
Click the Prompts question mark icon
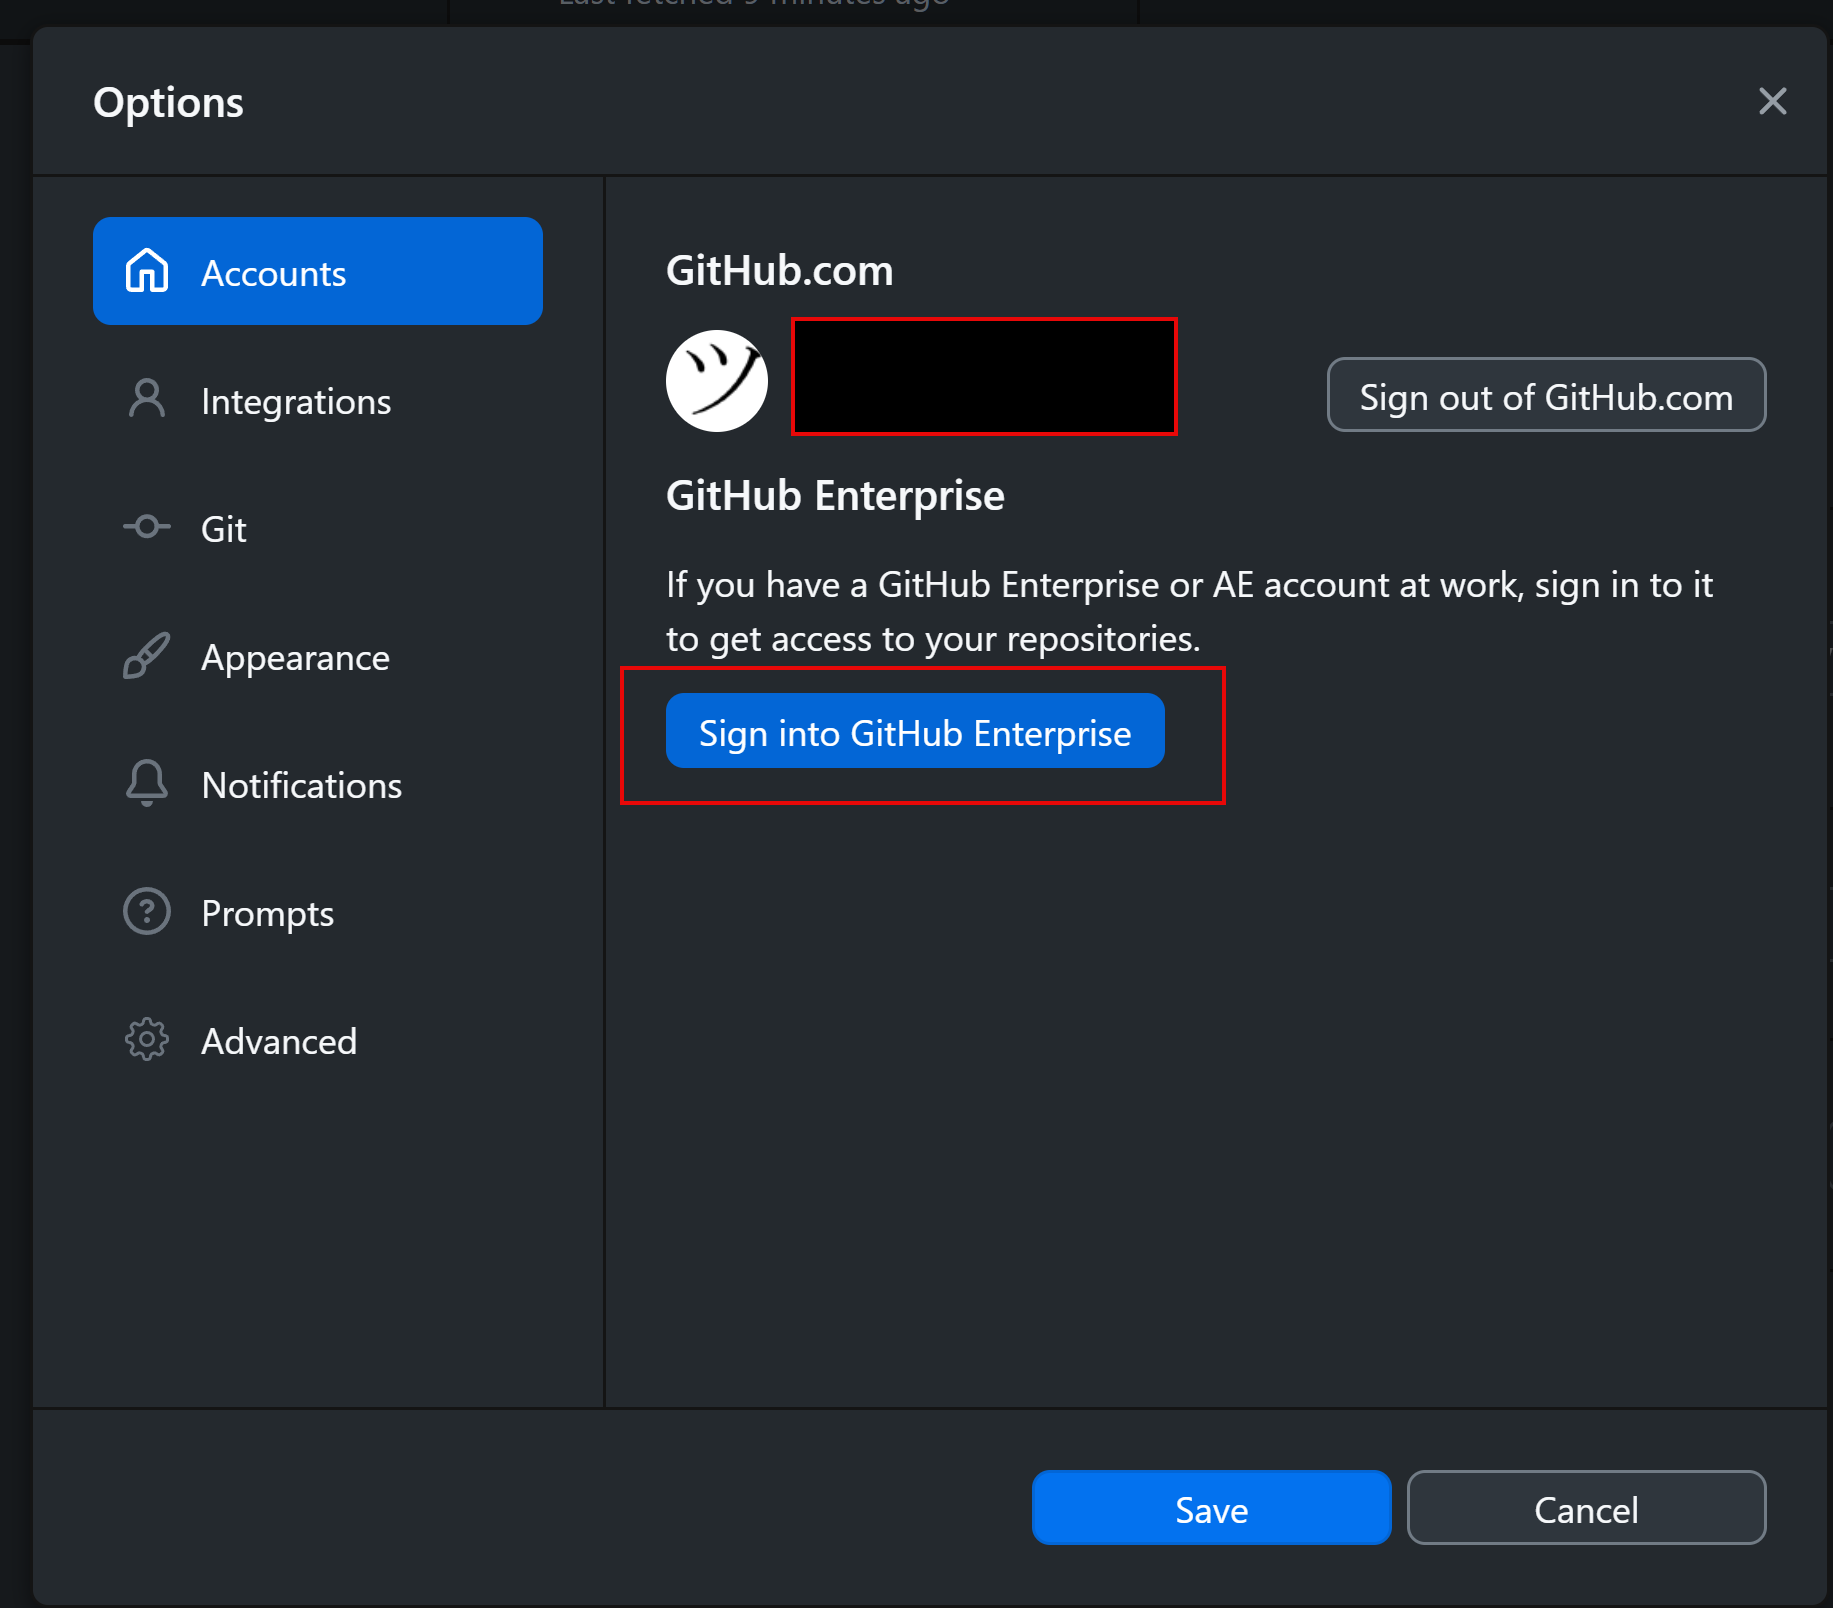[147, 911]
